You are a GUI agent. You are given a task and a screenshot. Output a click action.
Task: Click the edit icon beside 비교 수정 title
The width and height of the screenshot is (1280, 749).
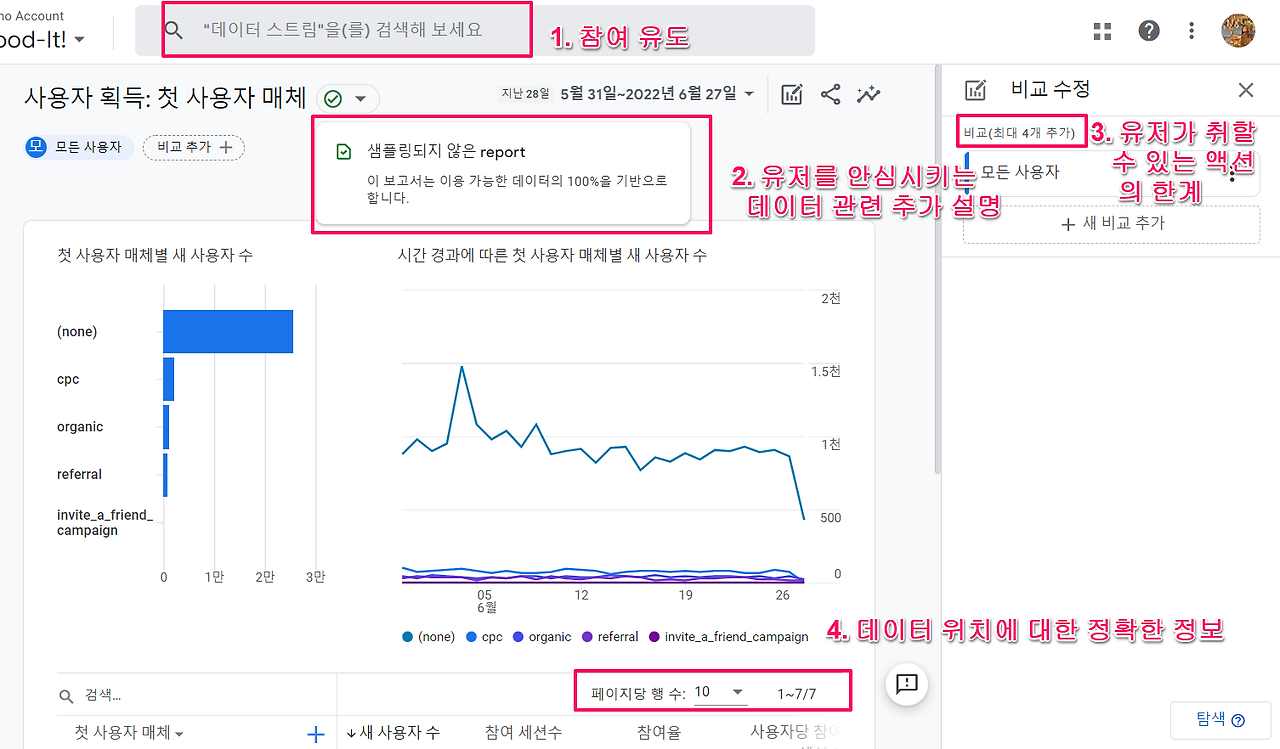975,90
